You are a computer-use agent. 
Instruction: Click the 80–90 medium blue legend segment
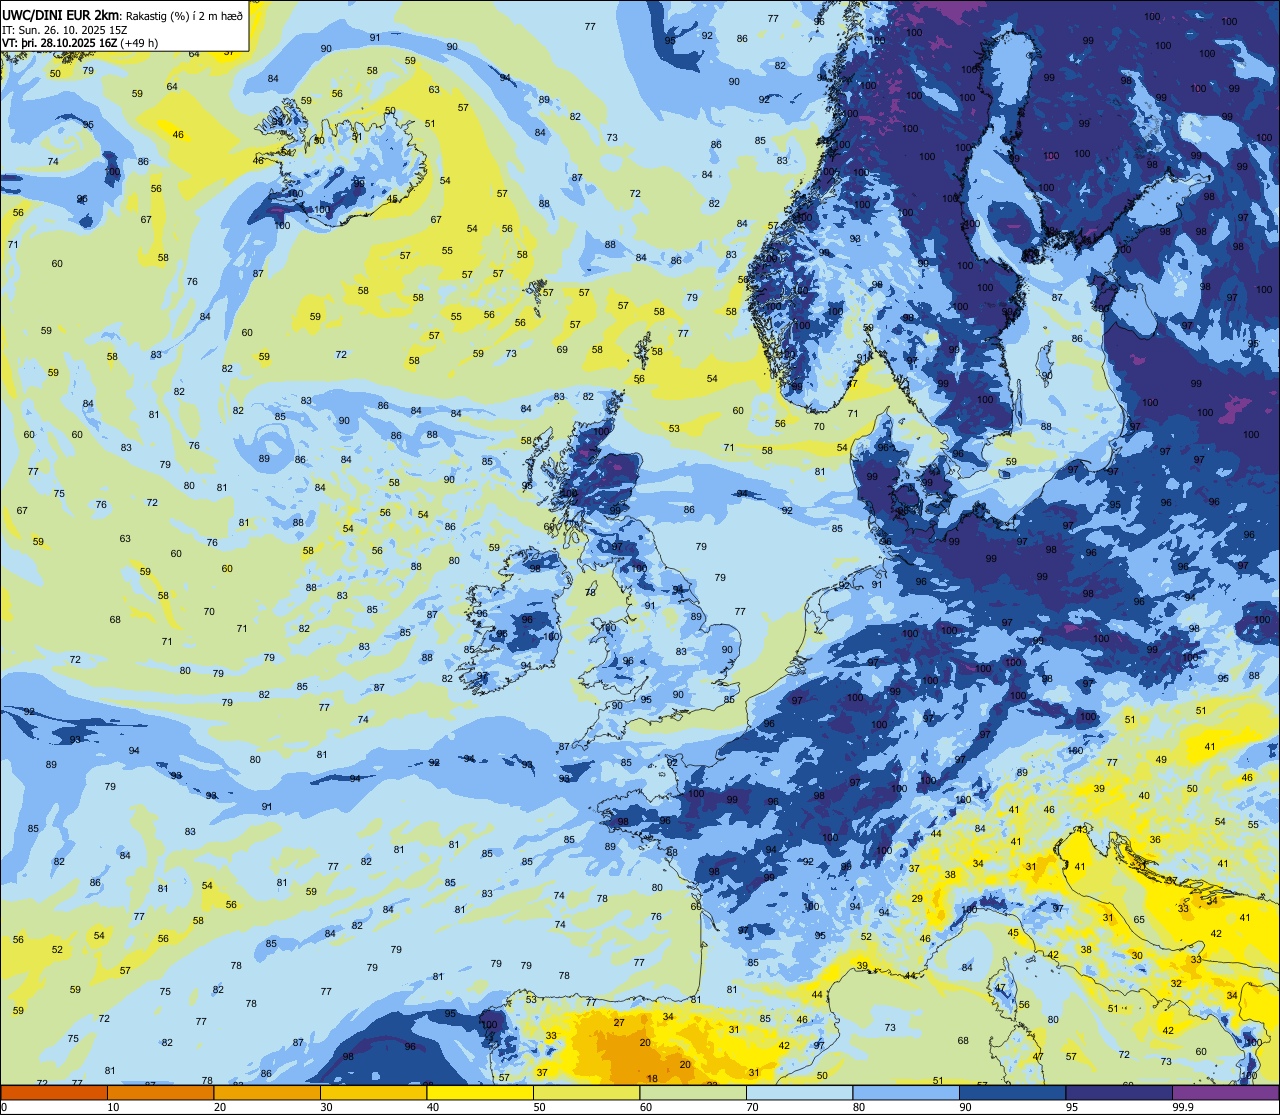coord(906,1093)
